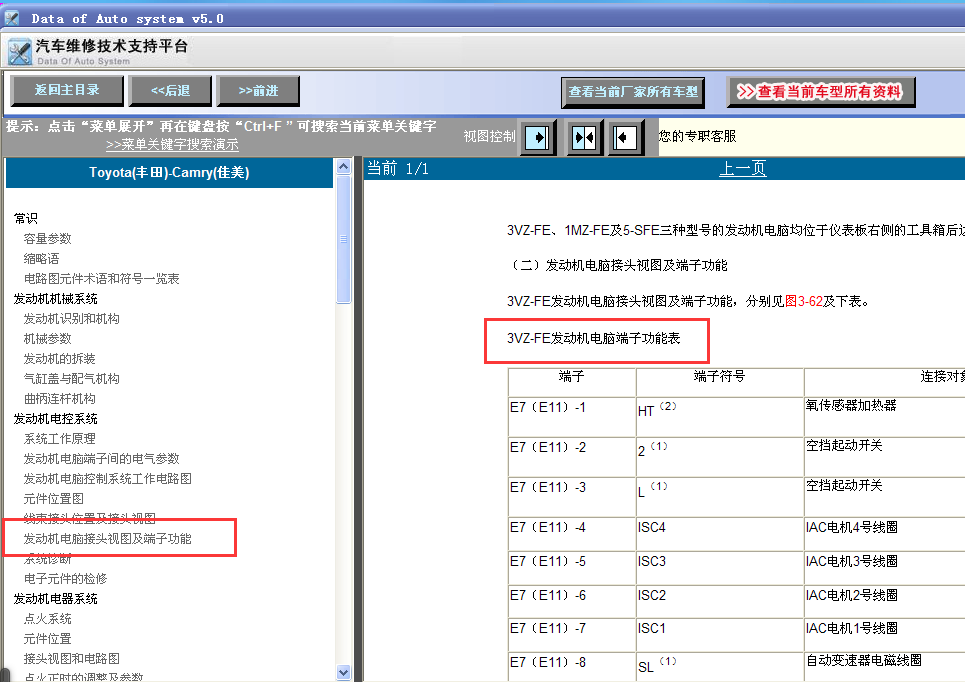Go back with the <<后退 button
This screenshot has height=682, width=965.
pos(170,90)
